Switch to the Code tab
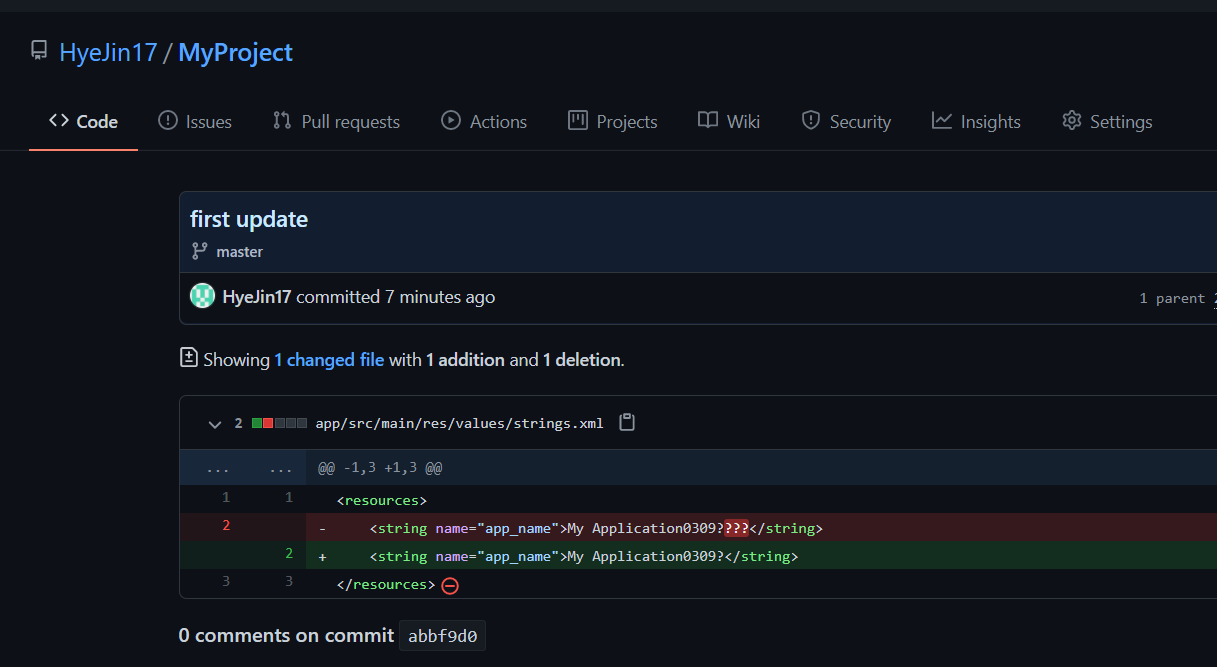This screenshot has height=667, width=1217. pyautogui.click(x=83, y=121)
